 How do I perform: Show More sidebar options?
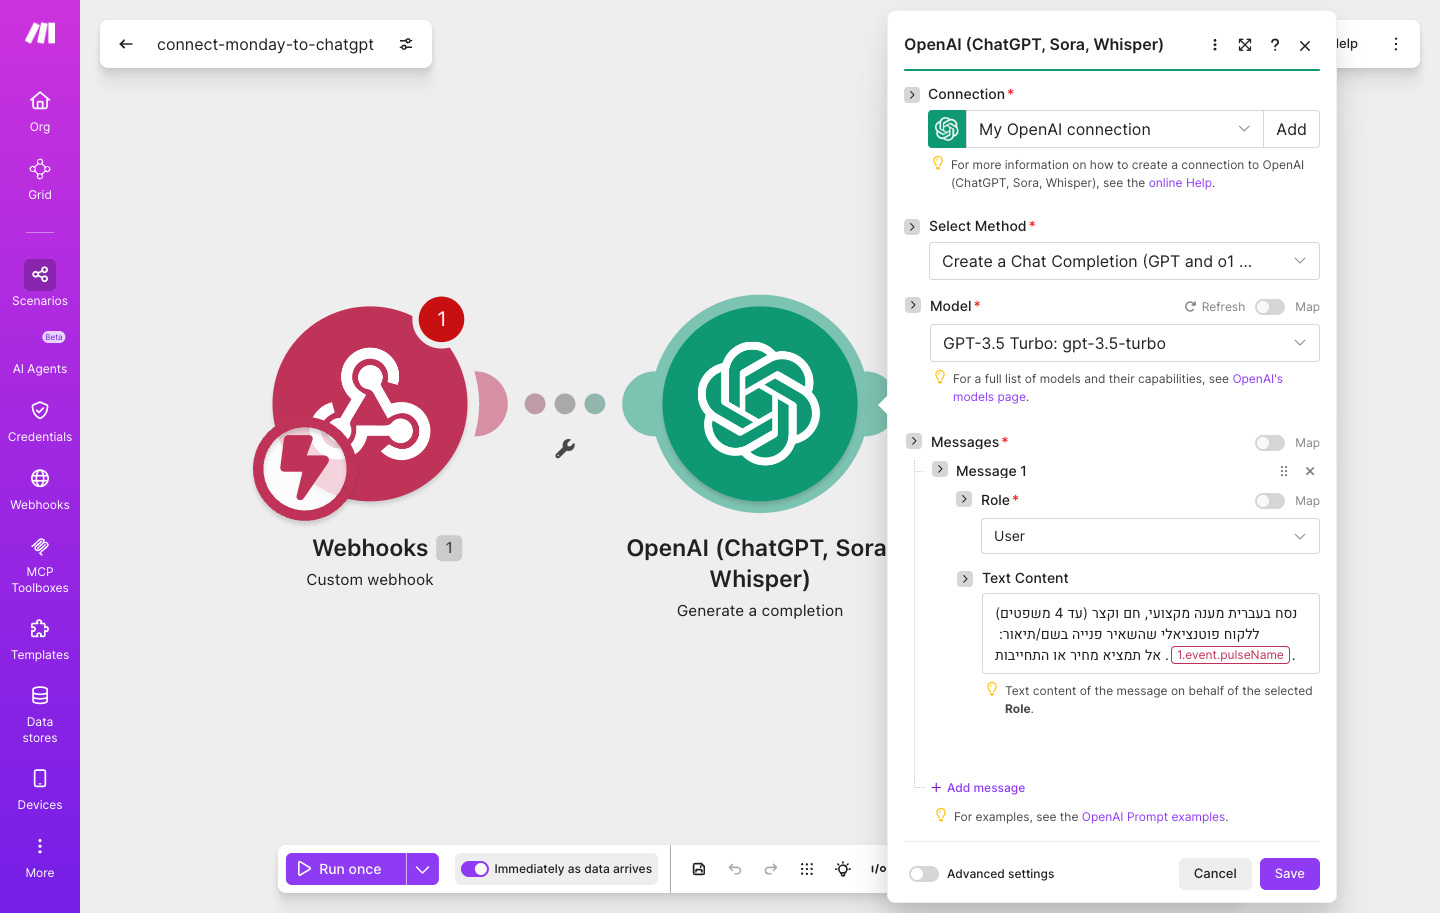click(40, 858)
